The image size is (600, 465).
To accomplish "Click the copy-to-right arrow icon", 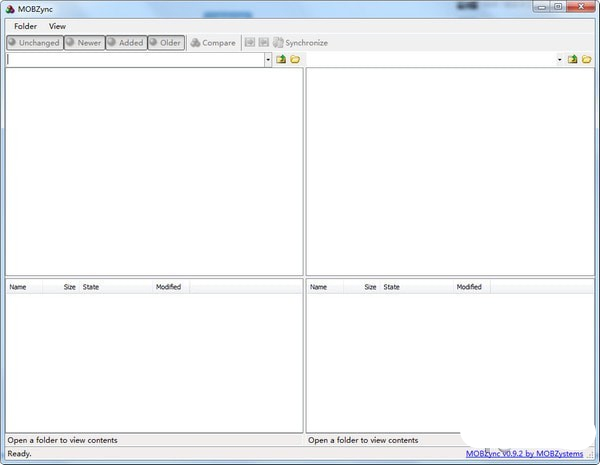I will pyautogui.click(x=250, y=42).
